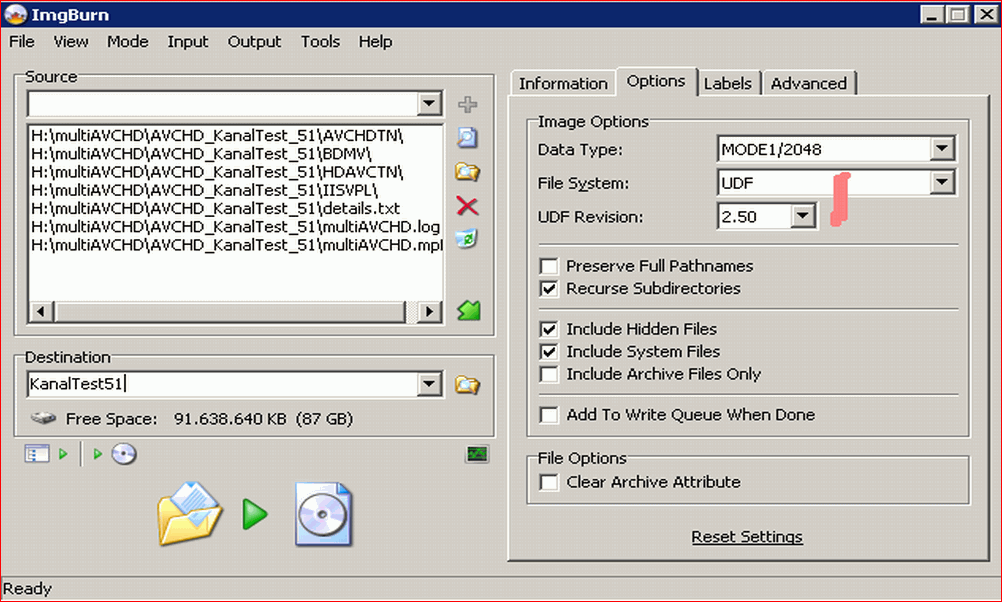Click the browse for a folder icon
The height and width of the screenshot is (602, 1002).
[x=467, y=172]
